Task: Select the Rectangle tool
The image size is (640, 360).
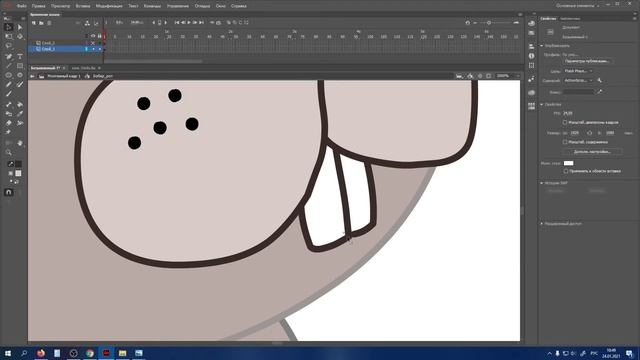Action: (20, 66)
